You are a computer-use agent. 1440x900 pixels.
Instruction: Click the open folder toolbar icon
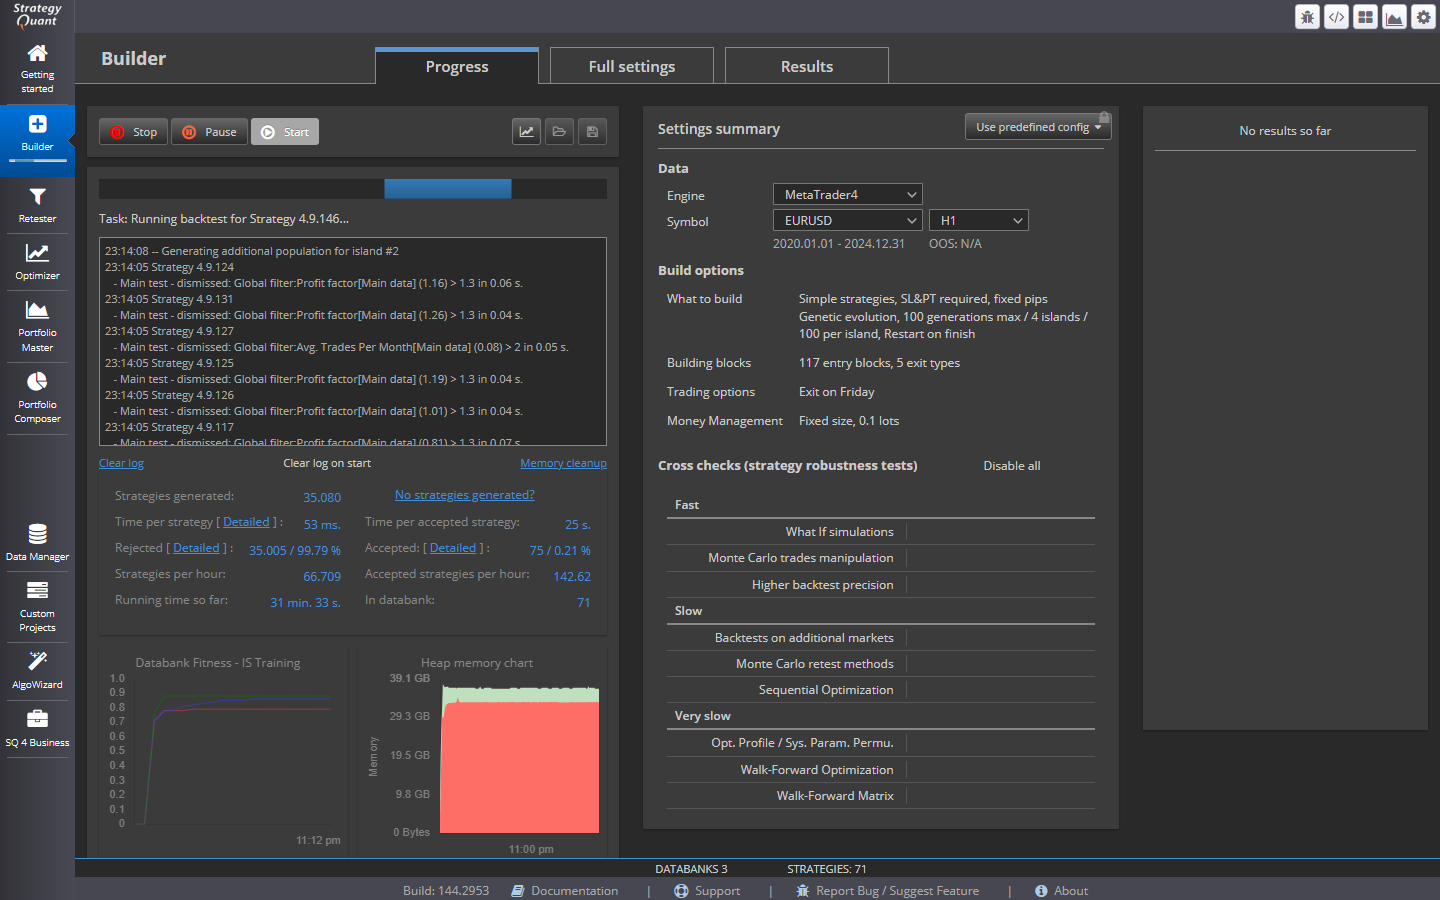coord(559,132)
